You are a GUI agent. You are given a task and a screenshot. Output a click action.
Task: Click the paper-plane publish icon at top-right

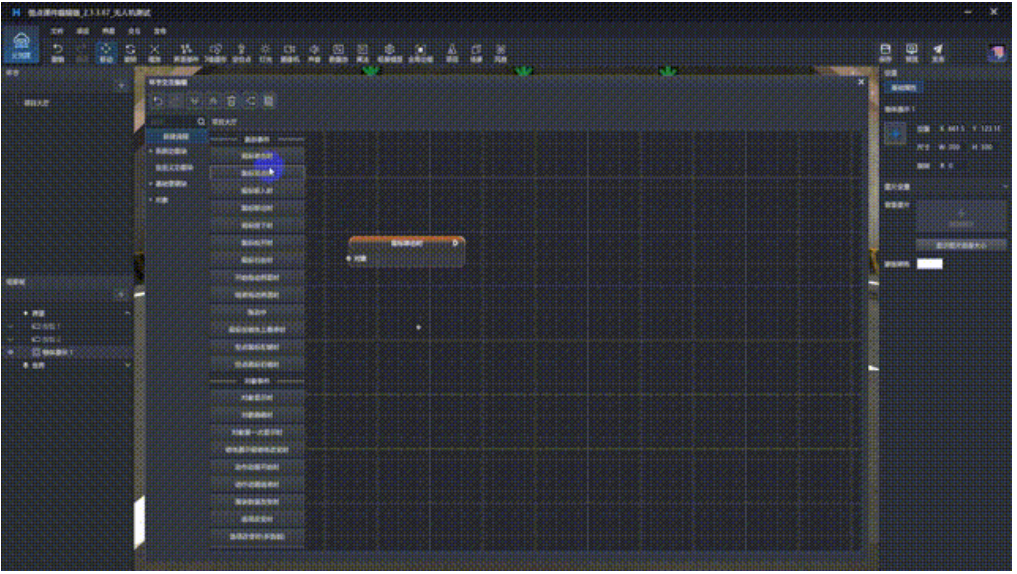pyautogui.click(x=938, y=51)
